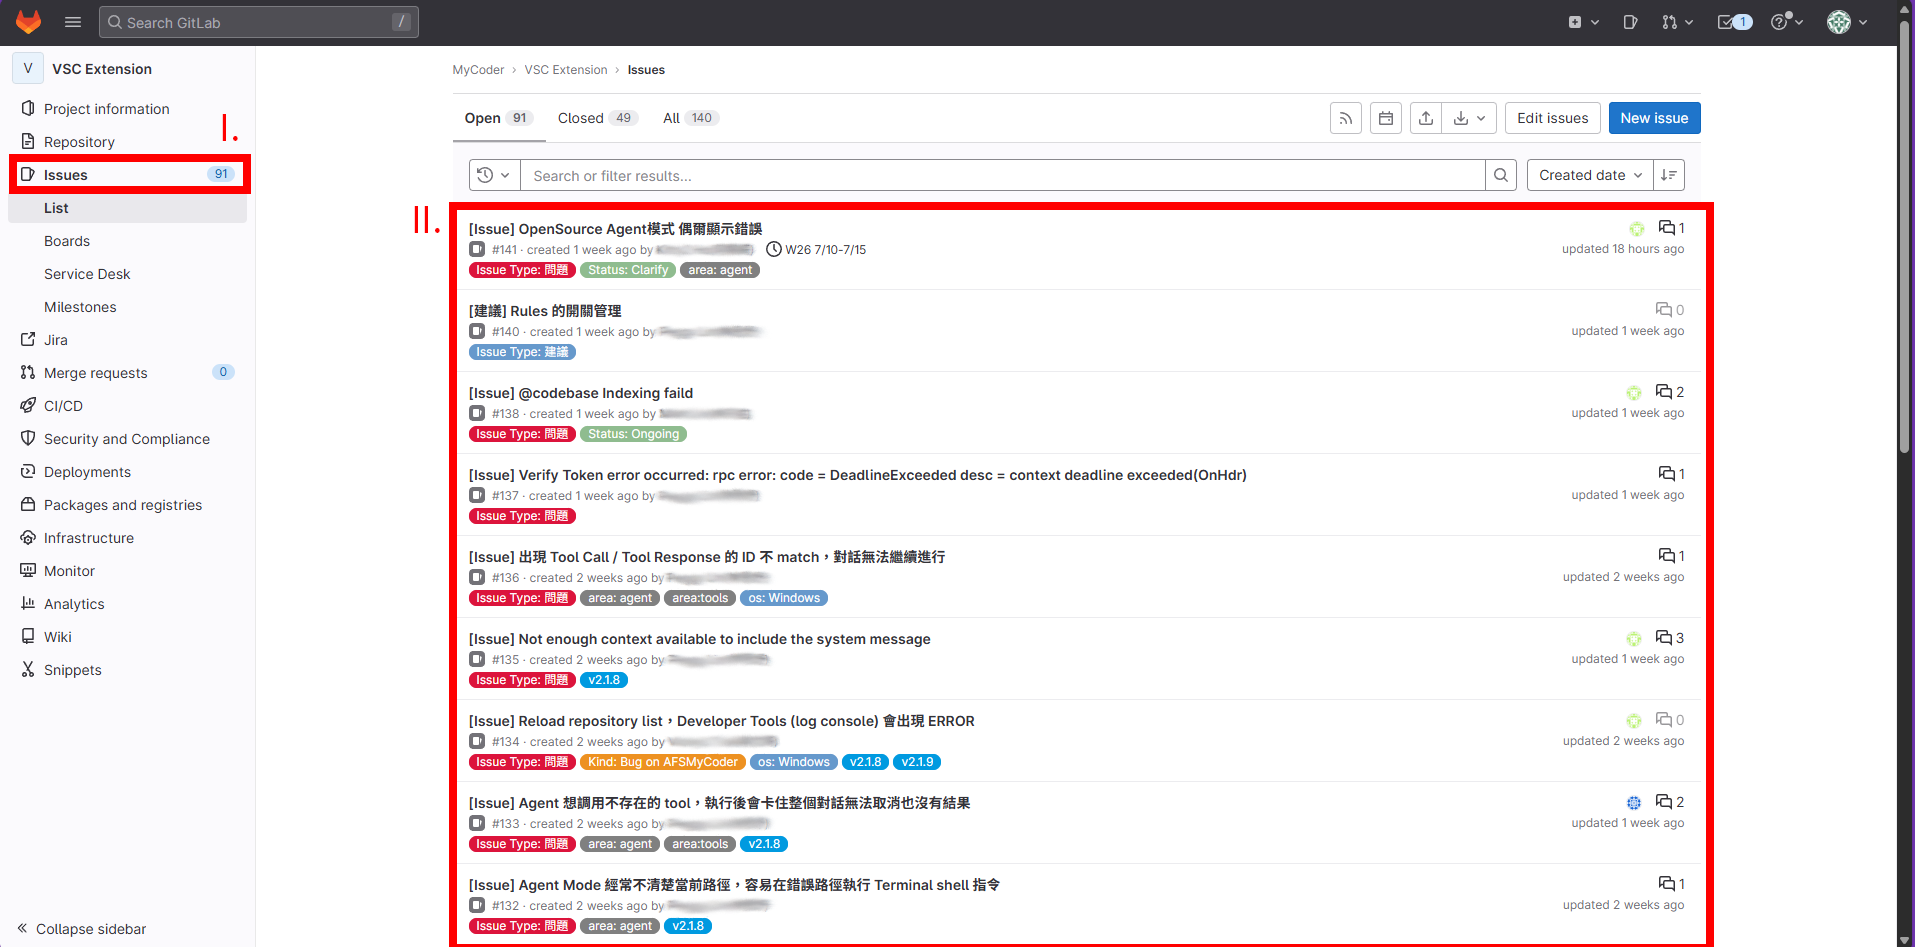This screenshot has width=1915, height=947.
Task: Open the to-do list icon
Action: point(1735,22)
